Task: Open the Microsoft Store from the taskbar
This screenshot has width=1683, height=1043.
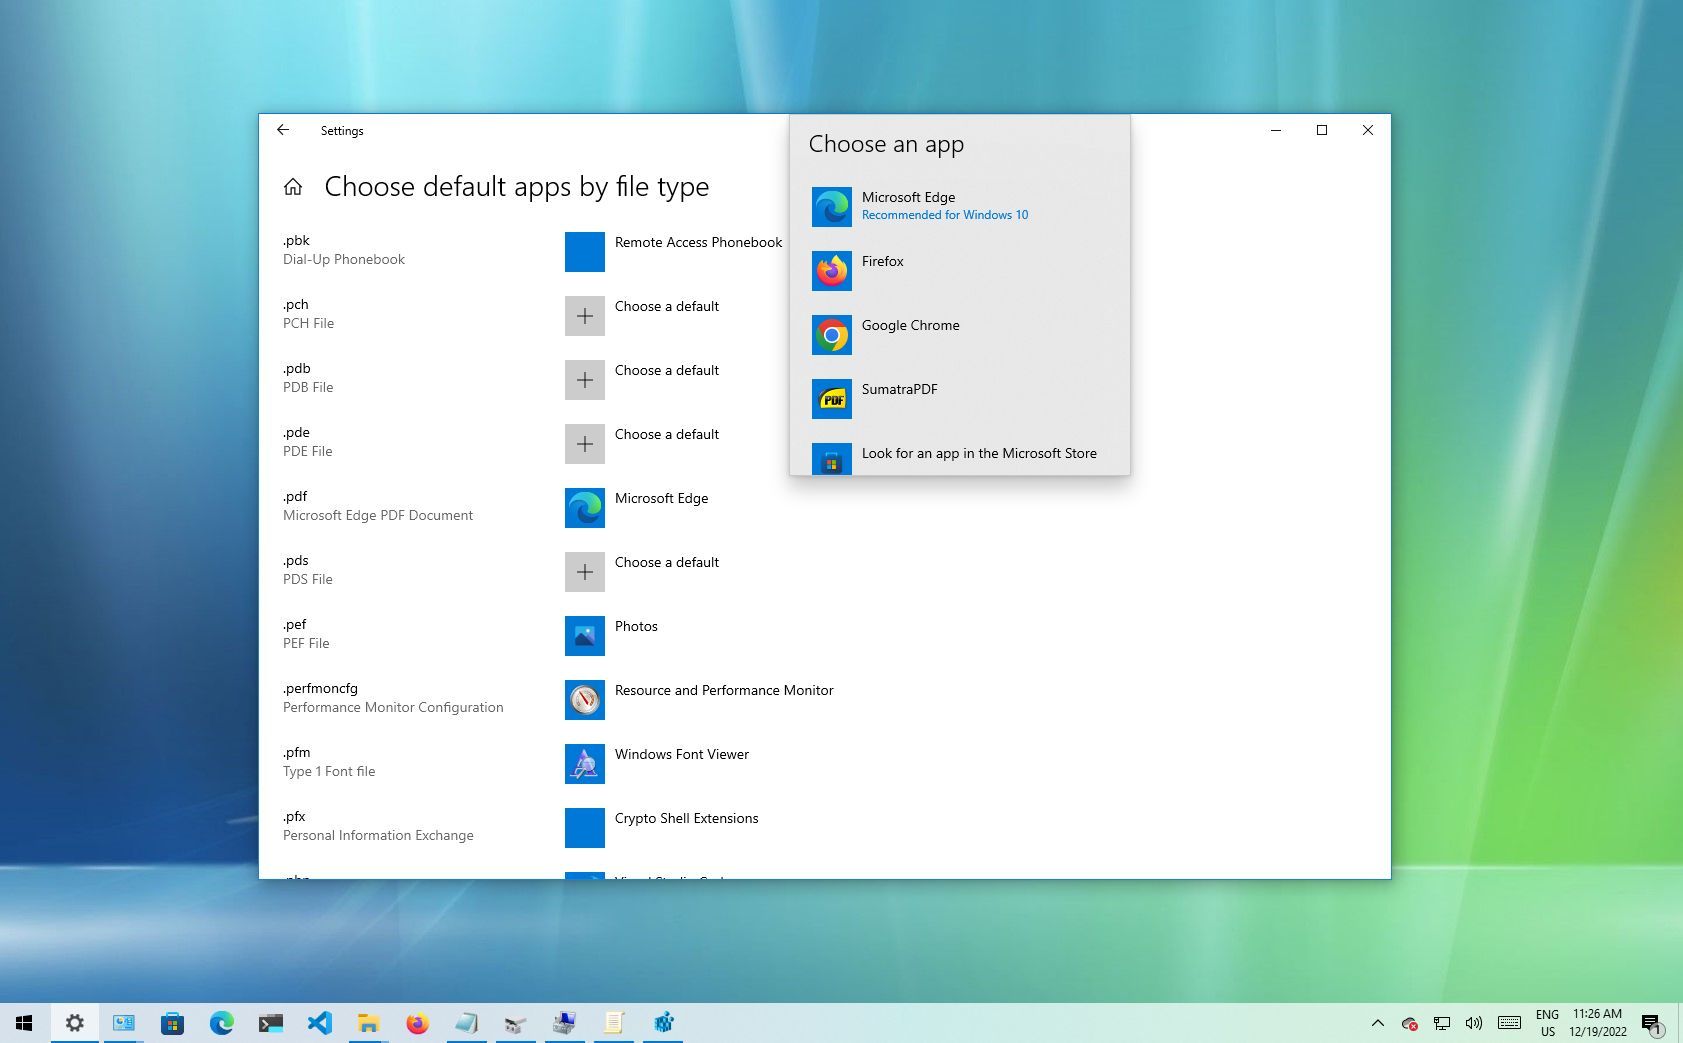Action: tap(173, 1023)
